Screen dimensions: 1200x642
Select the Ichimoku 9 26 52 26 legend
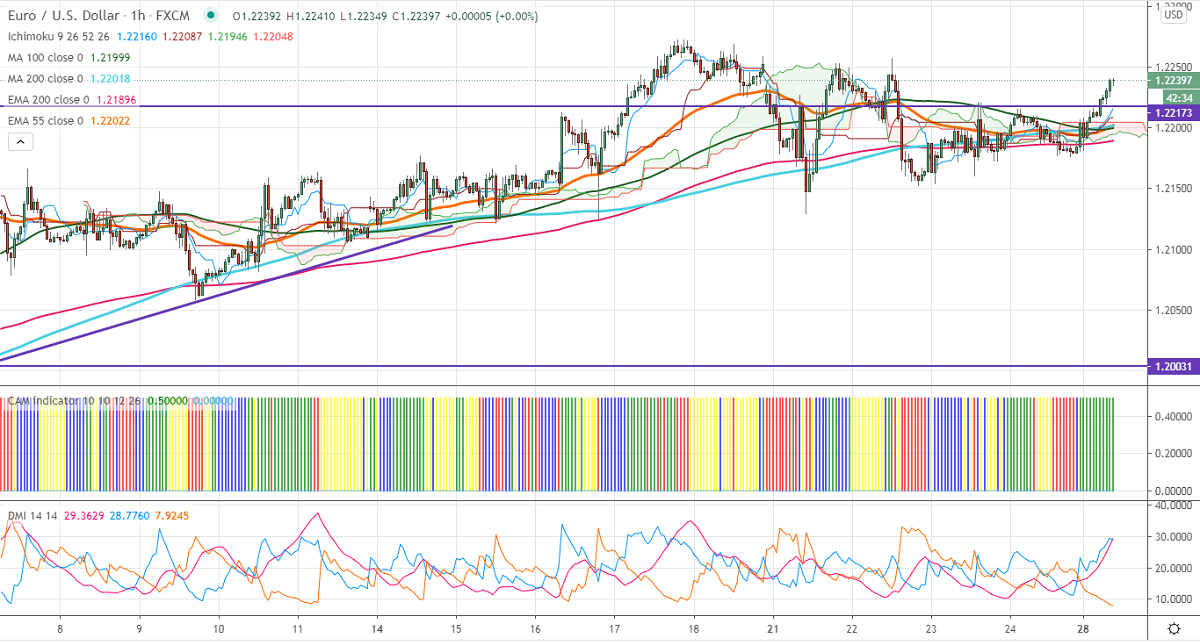(61, 37)
